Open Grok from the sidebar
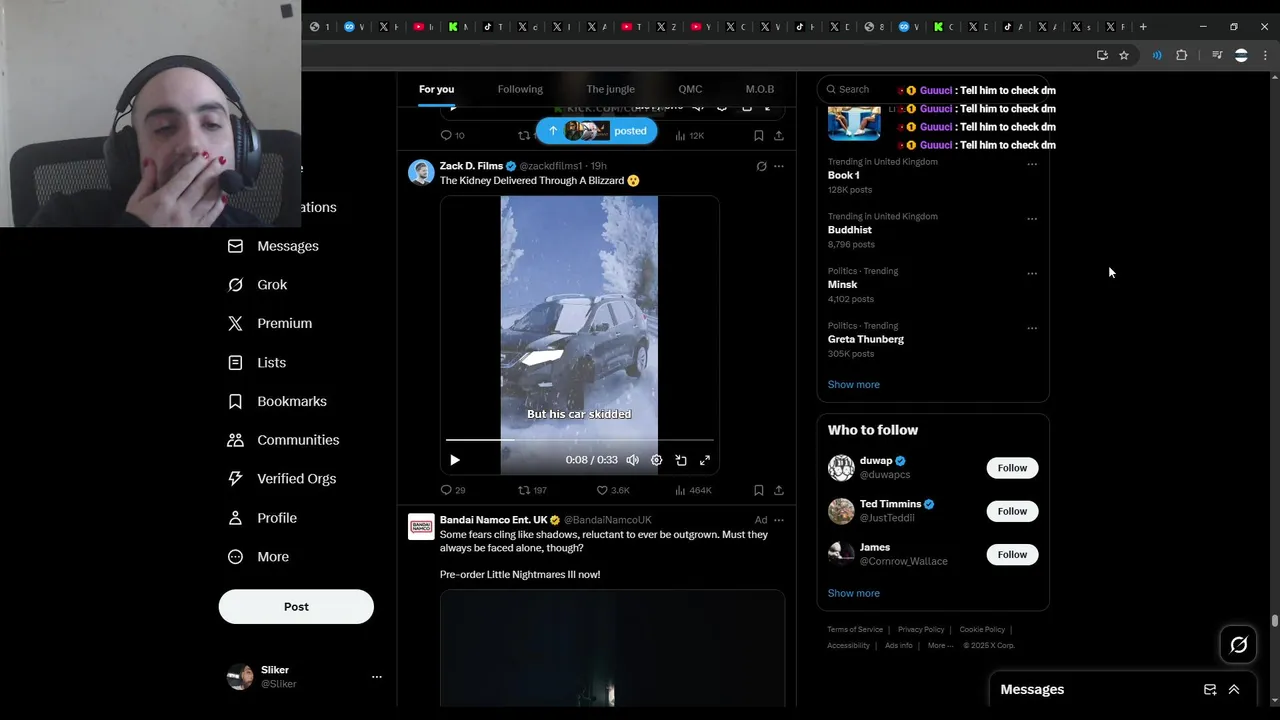The image size is (1280, 720). point(258,285)
